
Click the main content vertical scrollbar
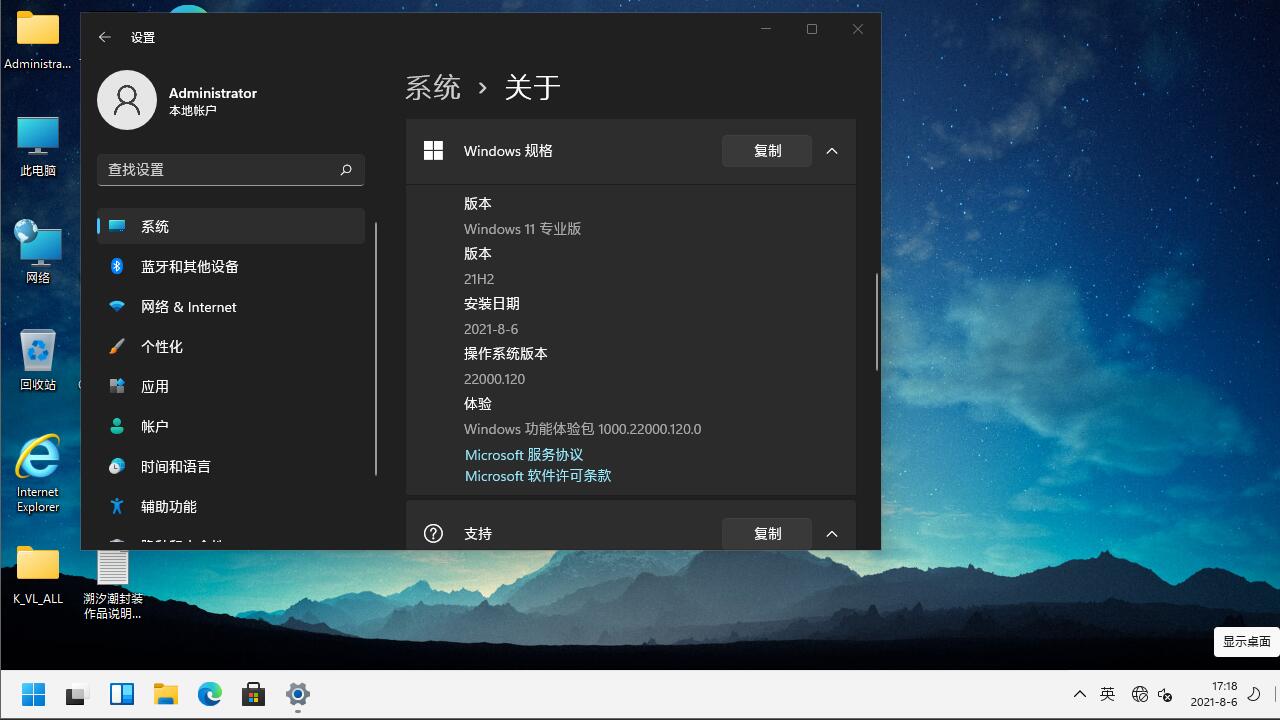[877, 322]
